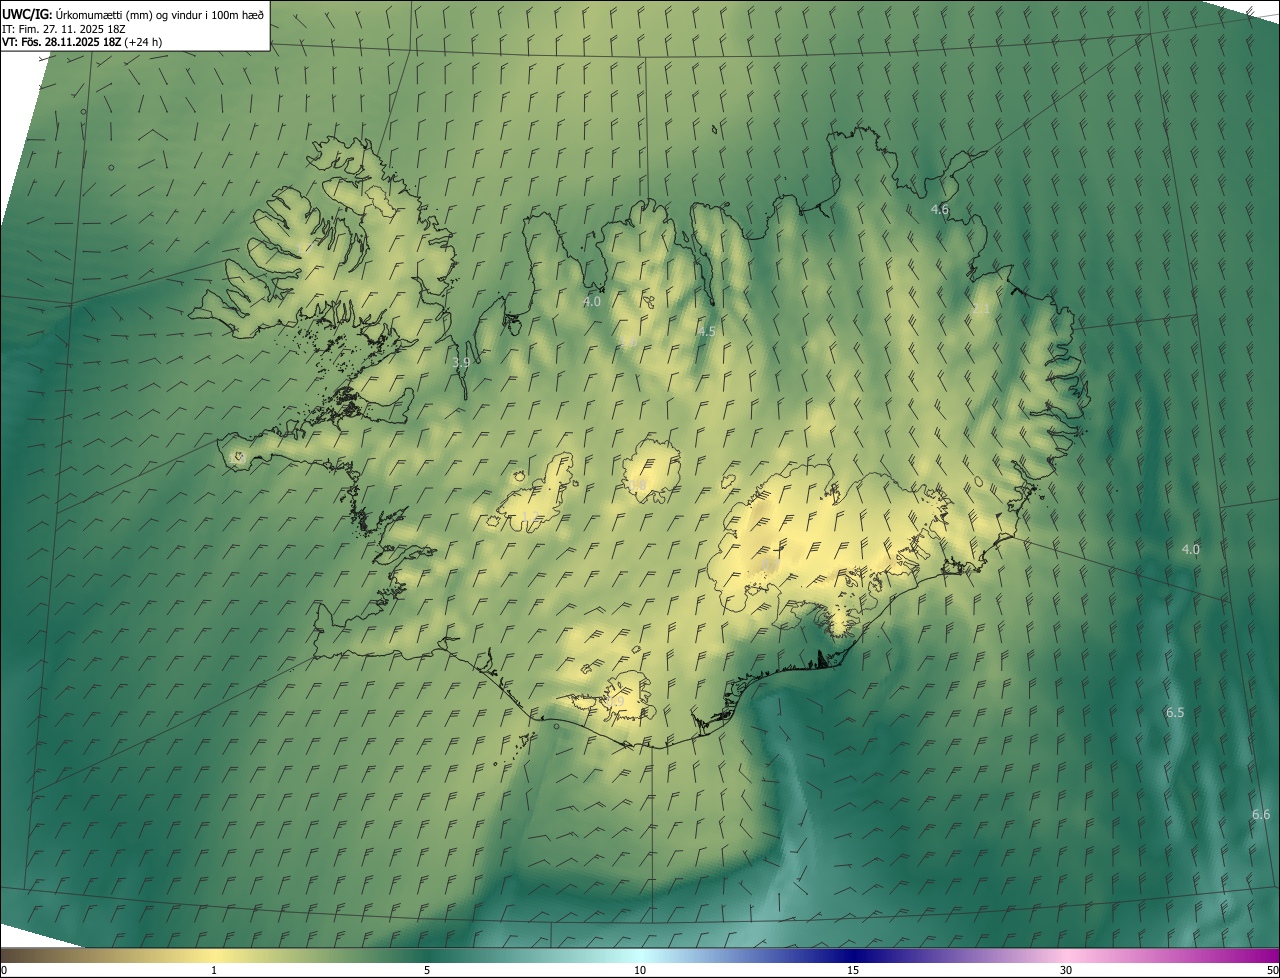Click the "30" tick on the color scale
The height and width of the screenshot is (978, 1280).
(1066, 970)
